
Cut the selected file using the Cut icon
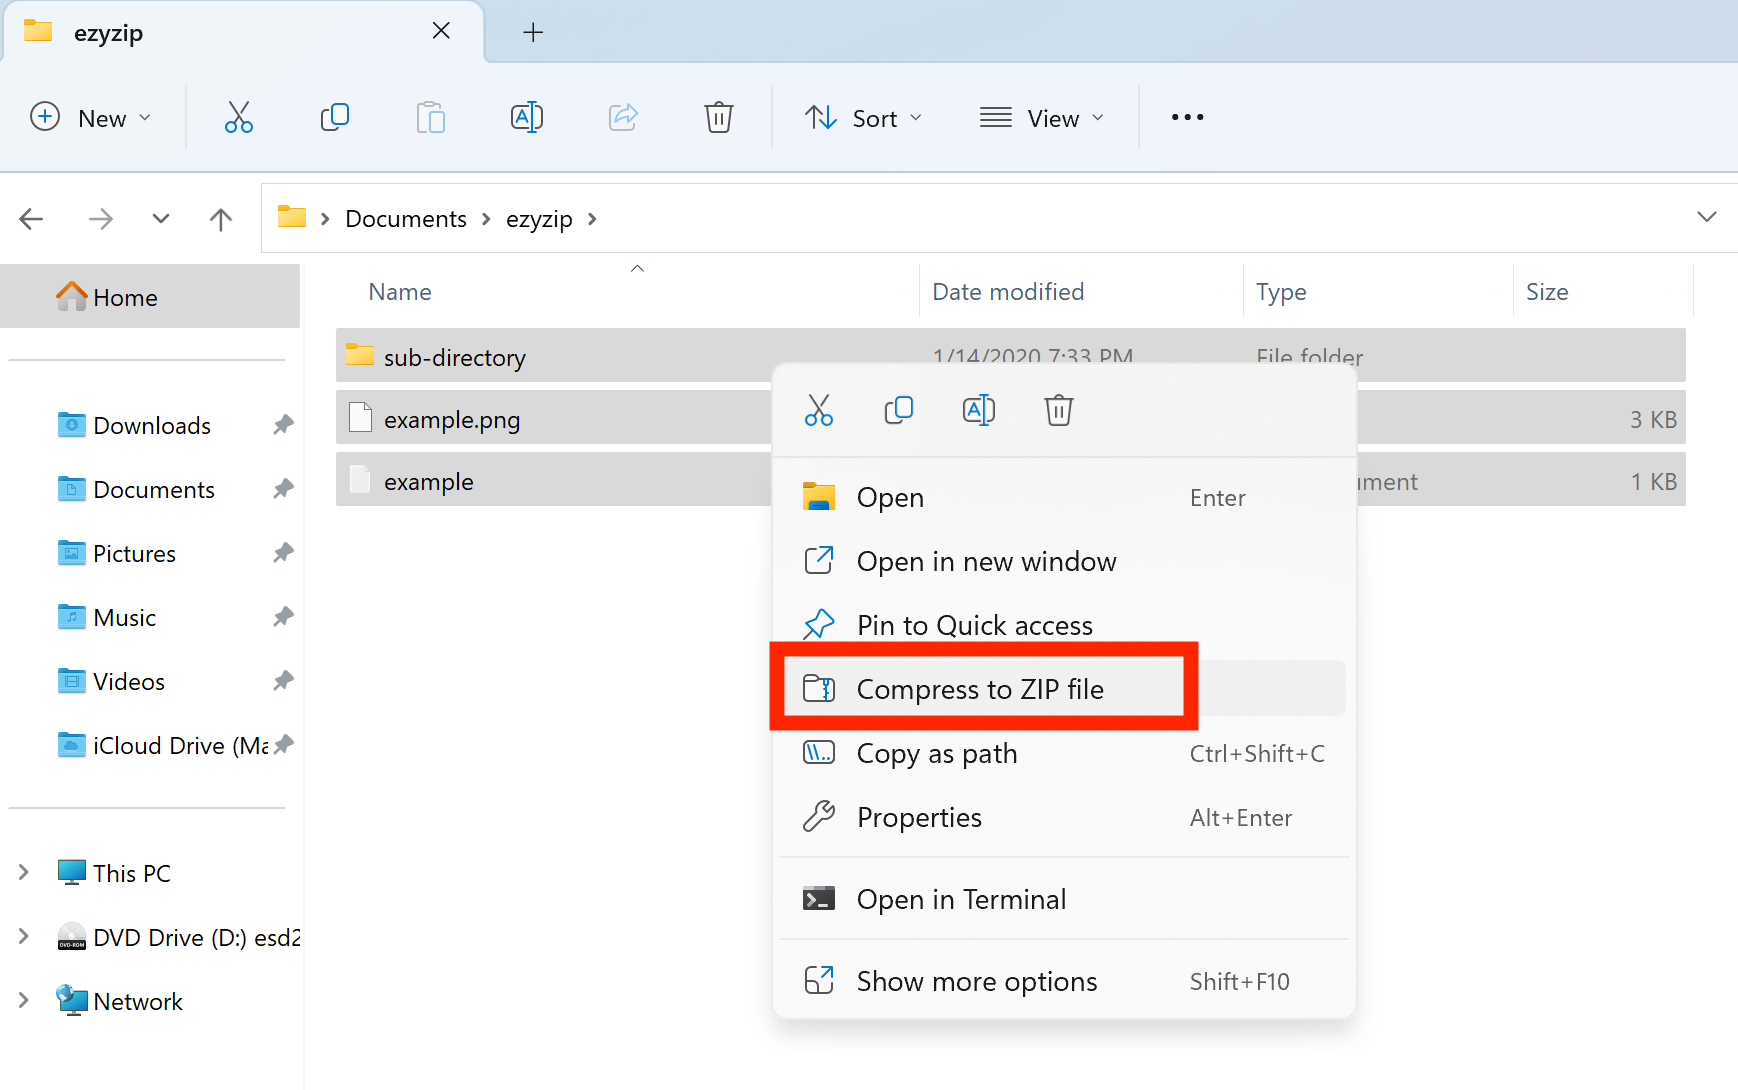[239, 117]
